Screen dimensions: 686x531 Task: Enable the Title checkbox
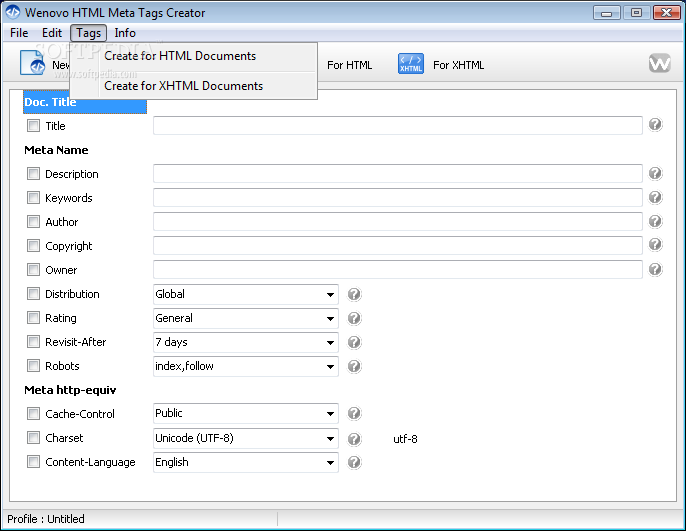[x=33, y=126]
